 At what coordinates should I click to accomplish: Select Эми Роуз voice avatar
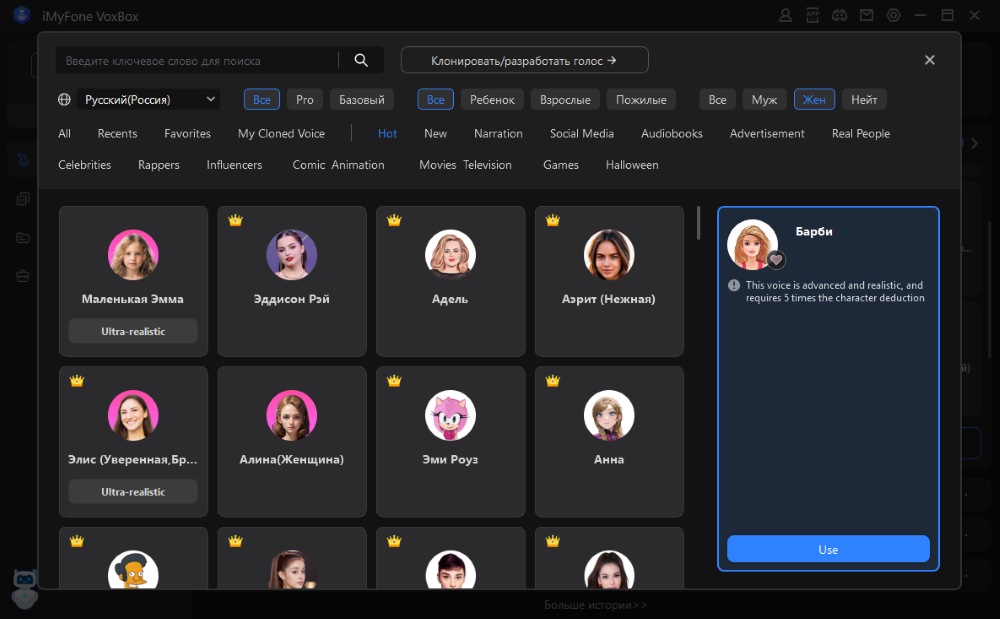click(450, 416)
